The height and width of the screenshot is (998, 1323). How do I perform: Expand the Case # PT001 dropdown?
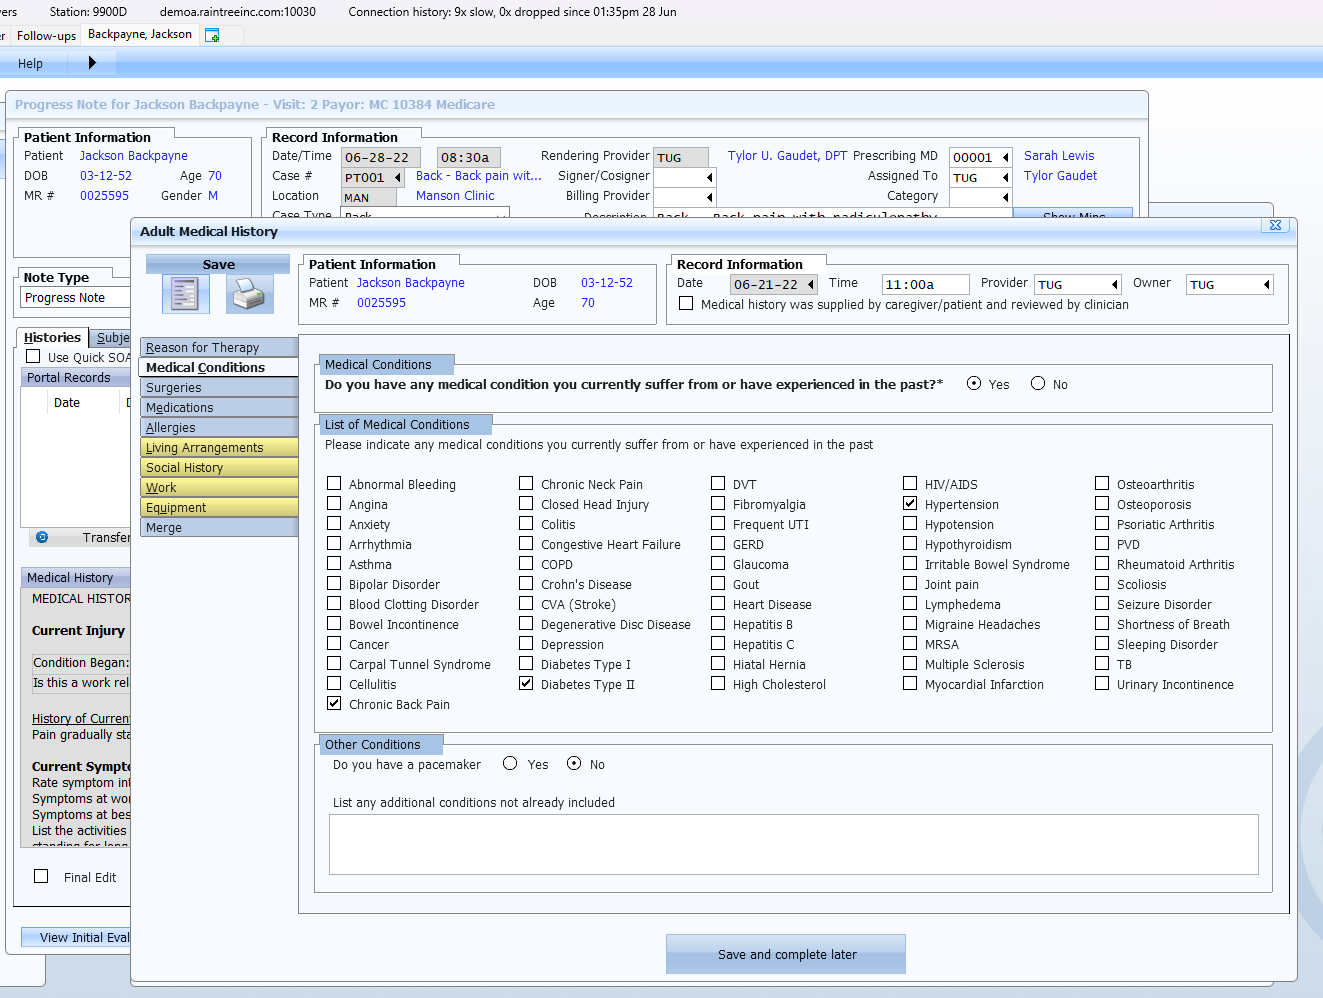pyautogui.click(x=398, y=177)
